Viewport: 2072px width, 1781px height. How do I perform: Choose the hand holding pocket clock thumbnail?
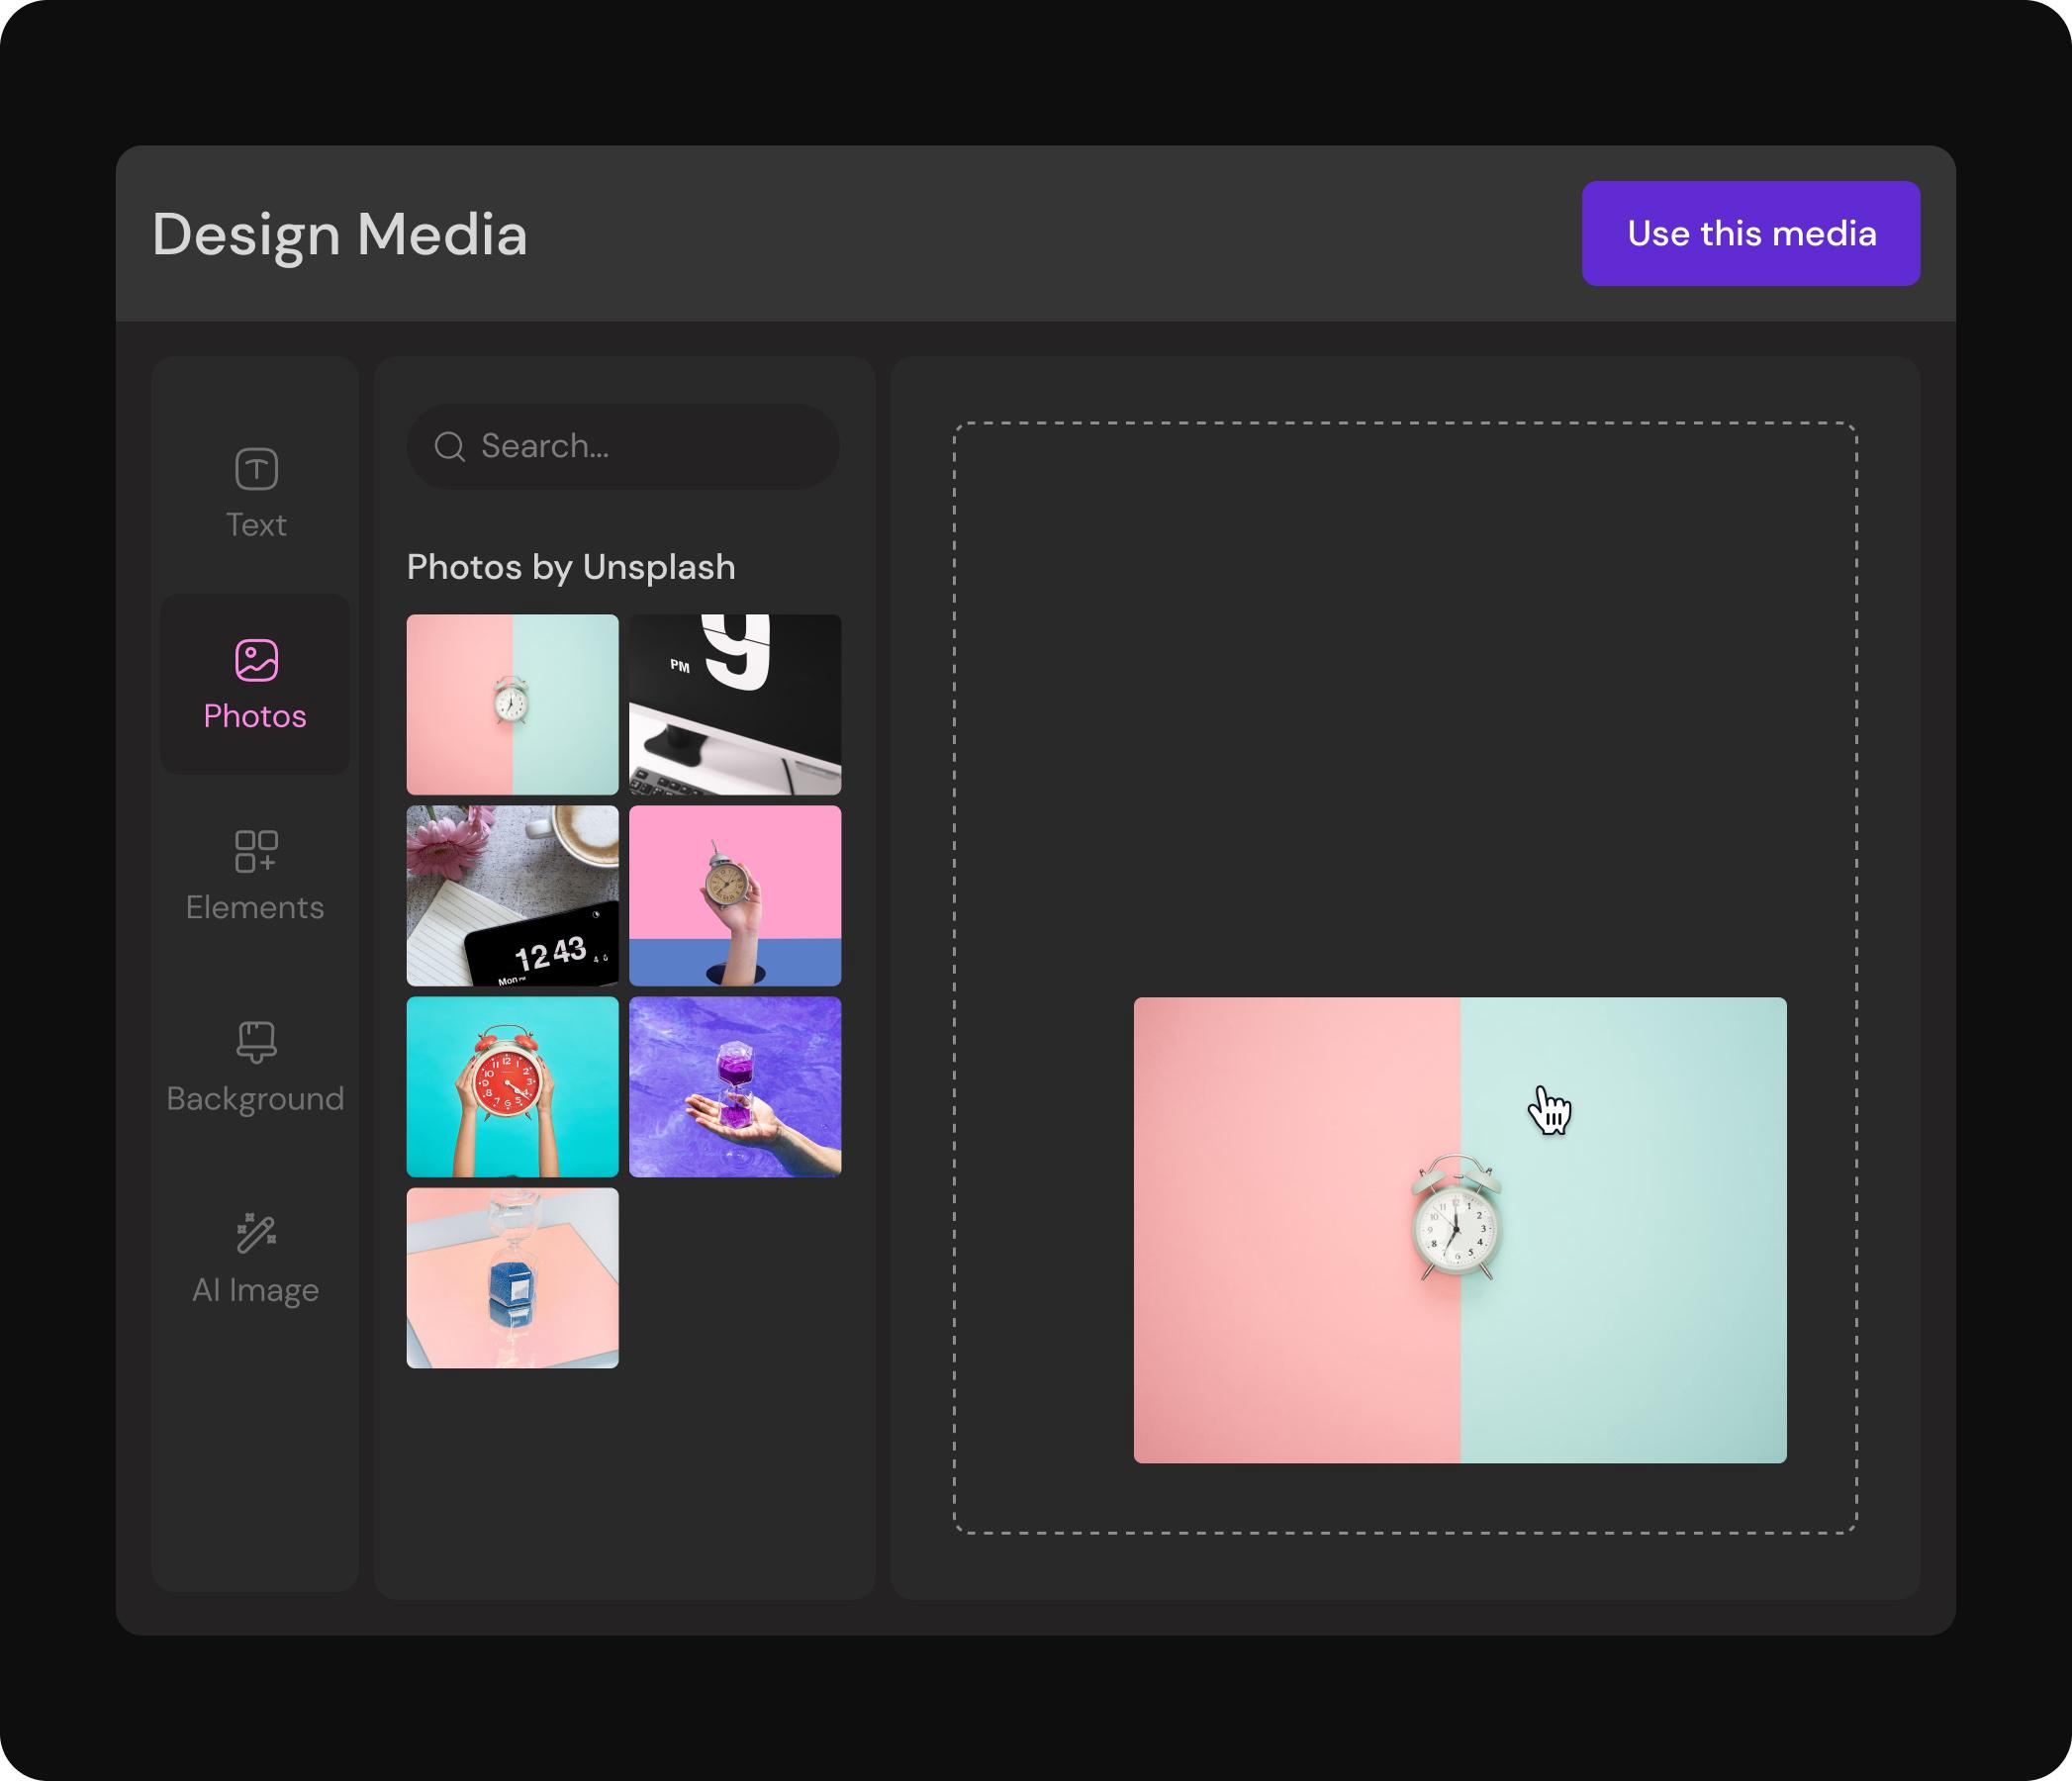[735, 895]
